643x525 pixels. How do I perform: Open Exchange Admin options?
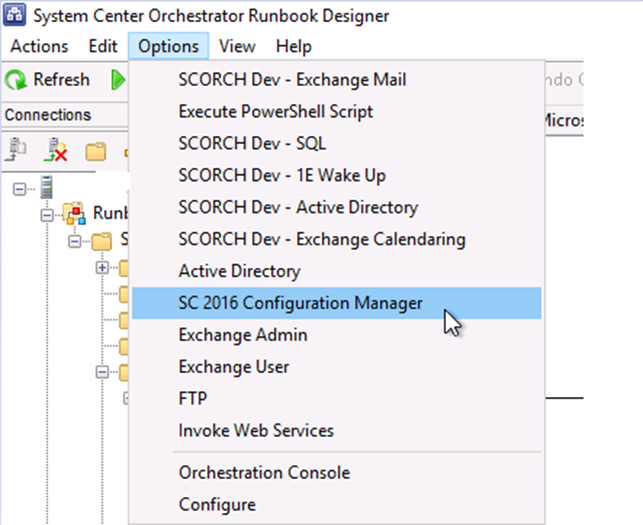(336, 335)
